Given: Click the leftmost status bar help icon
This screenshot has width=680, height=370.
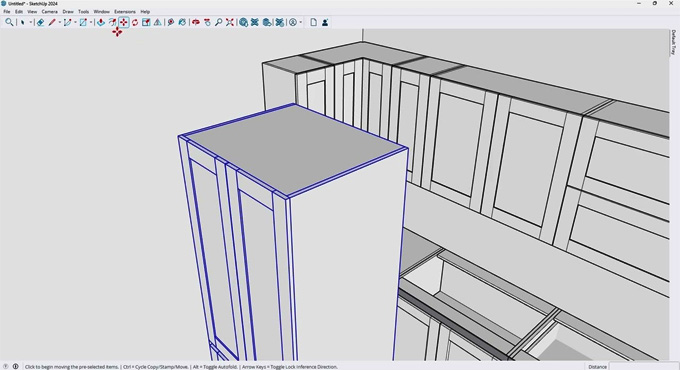Looking at the screenshot, I should (x=6, y=367).
